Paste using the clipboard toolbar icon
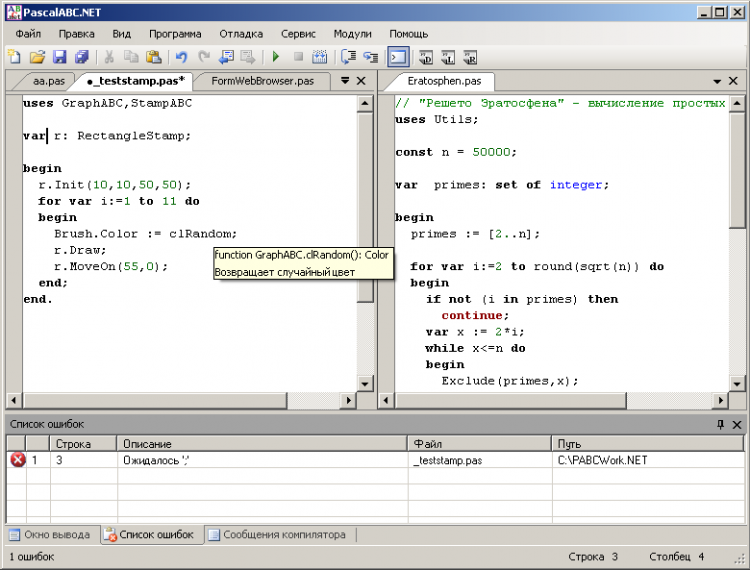The height and width of the screenshot is (570, 750). [x=154, y=57]
